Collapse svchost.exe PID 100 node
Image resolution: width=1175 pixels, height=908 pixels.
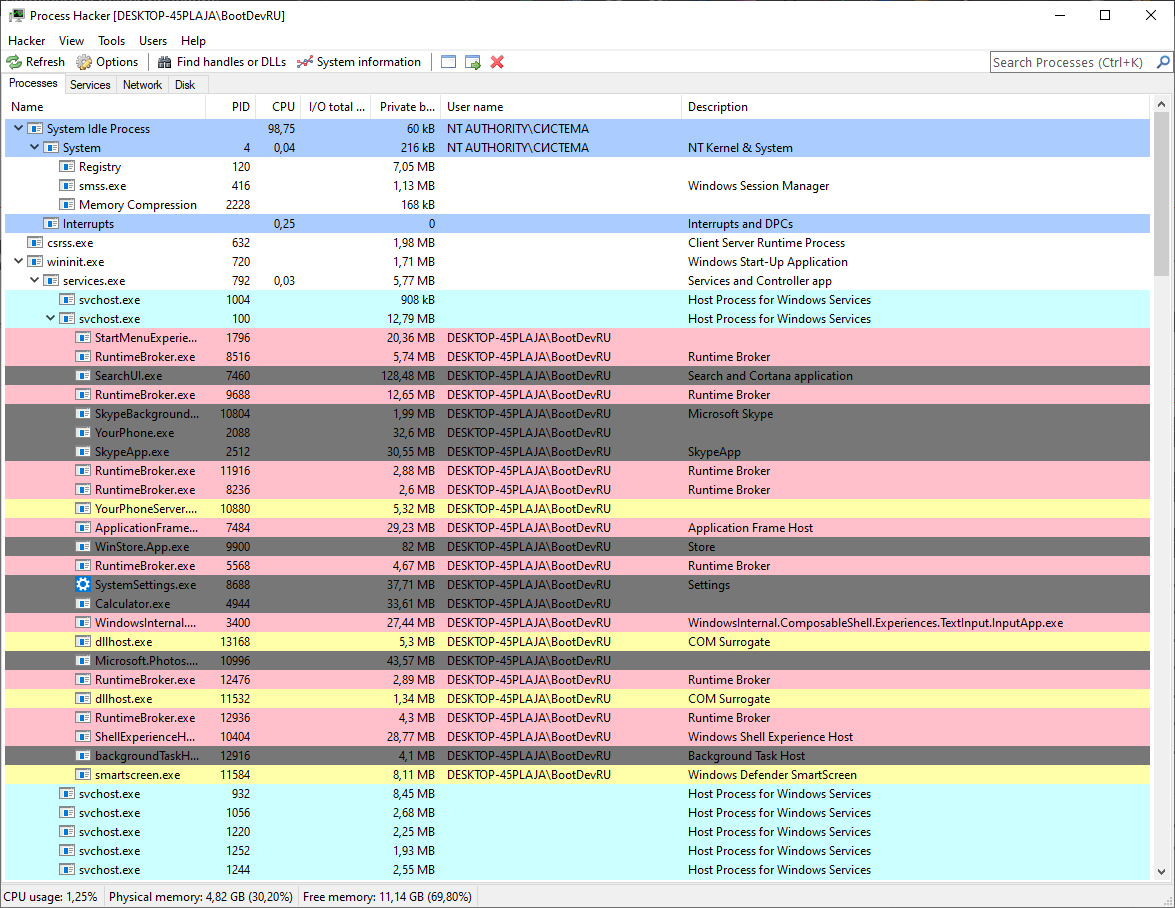[x=50, y=318]
